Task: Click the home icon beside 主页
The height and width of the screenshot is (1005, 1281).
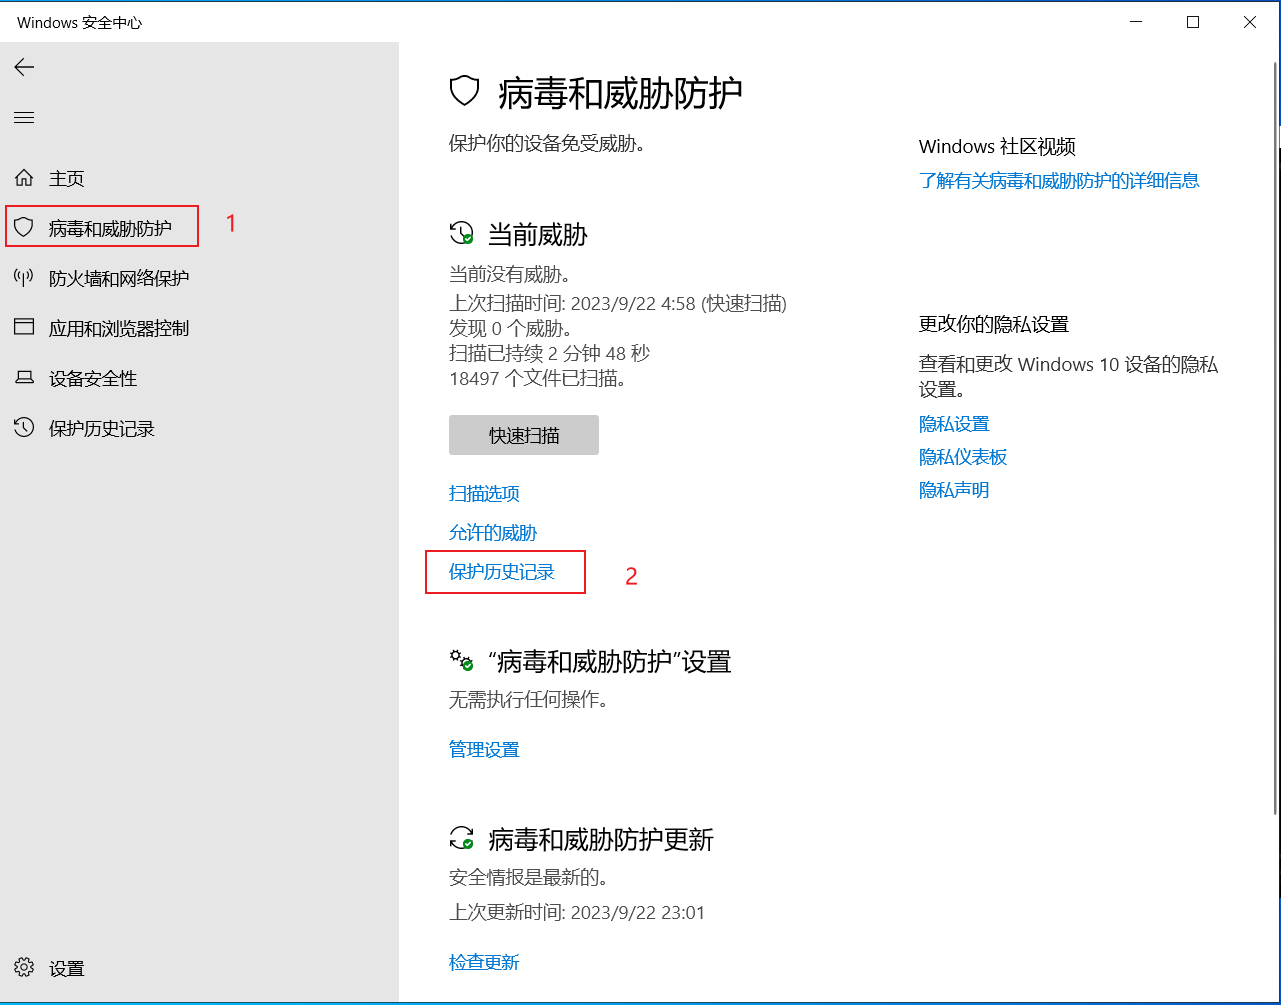Action: (x=24, y=178)
